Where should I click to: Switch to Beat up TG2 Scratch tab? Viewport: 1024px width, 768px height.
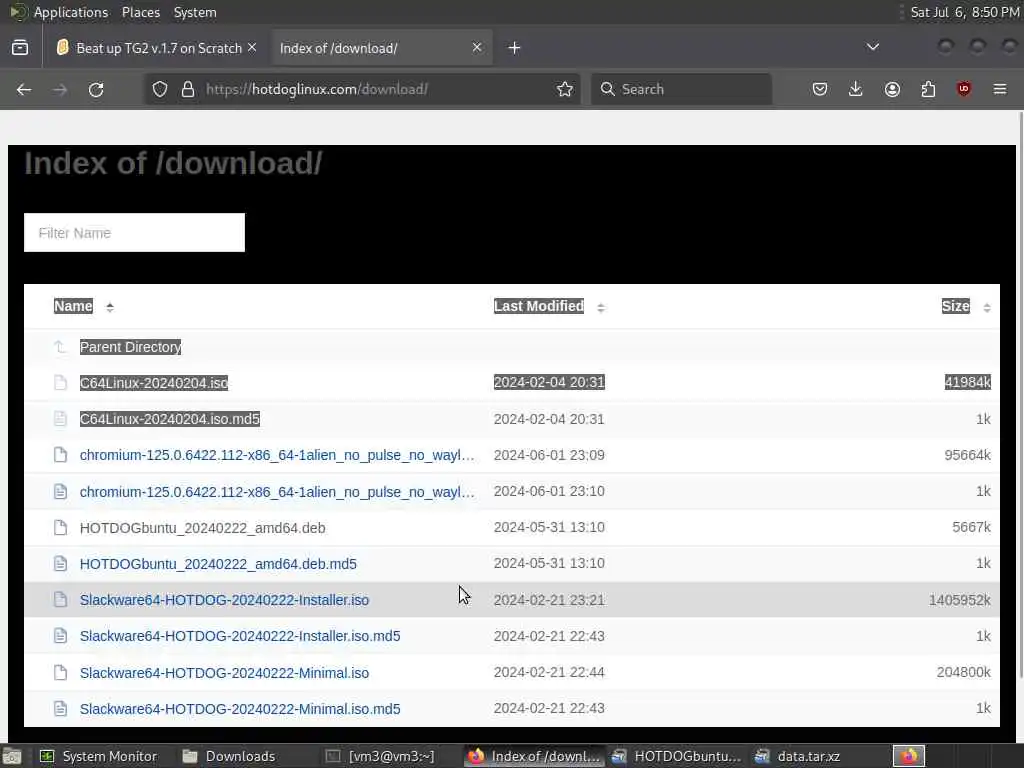click(157, 48)
